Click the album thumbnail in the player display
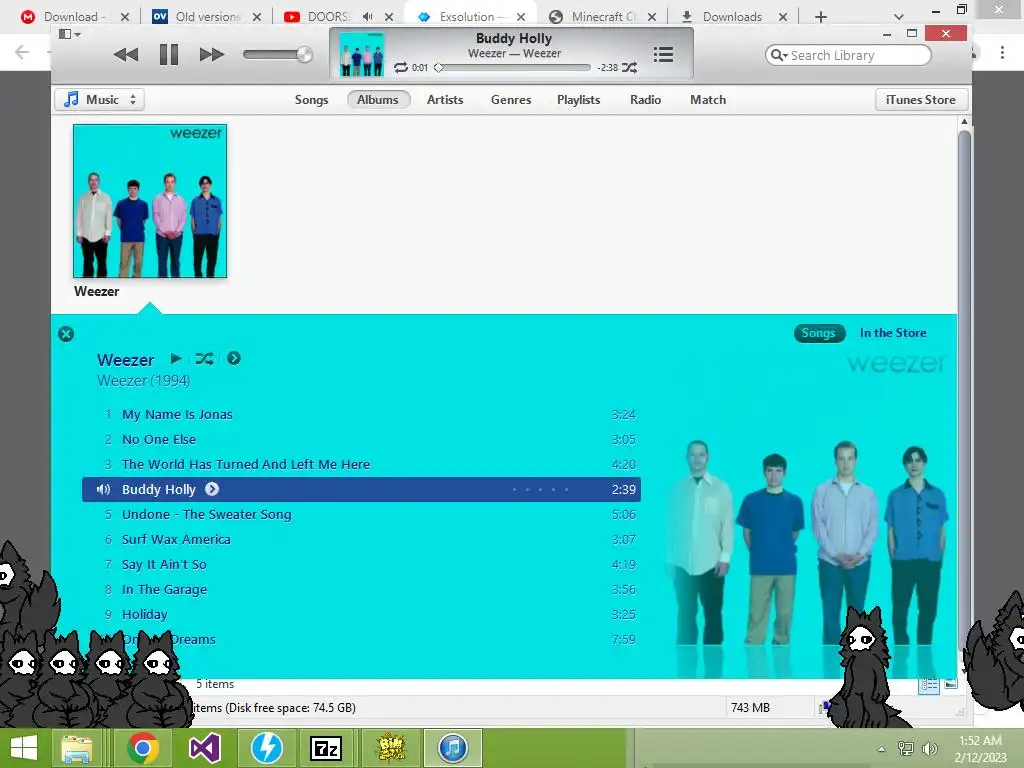Image resolution: width=1024 pixels, height=768 pixels. click(x=362, y=55)
